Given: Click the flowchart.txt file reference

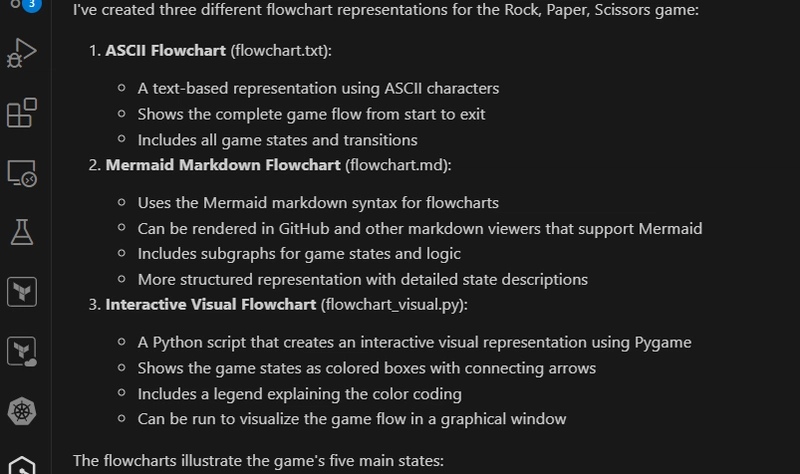Looking at the screenshot, I should 281,51.
